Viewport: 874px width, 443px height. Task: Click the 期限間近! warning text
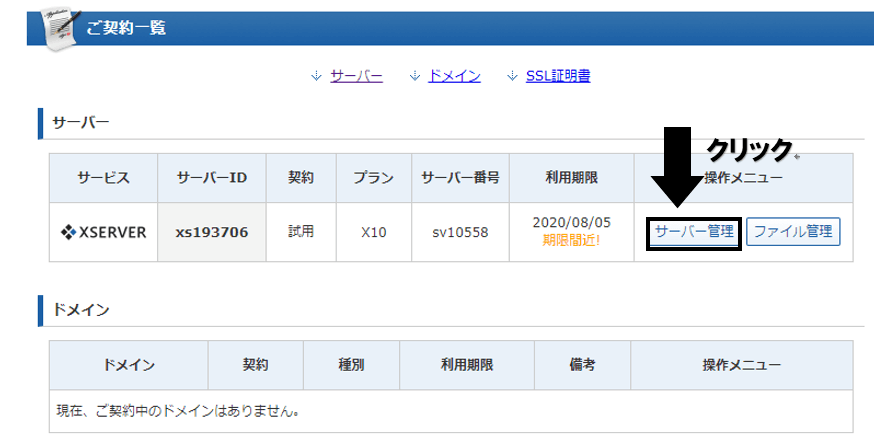pyautogui.click(x=571, y=240)
